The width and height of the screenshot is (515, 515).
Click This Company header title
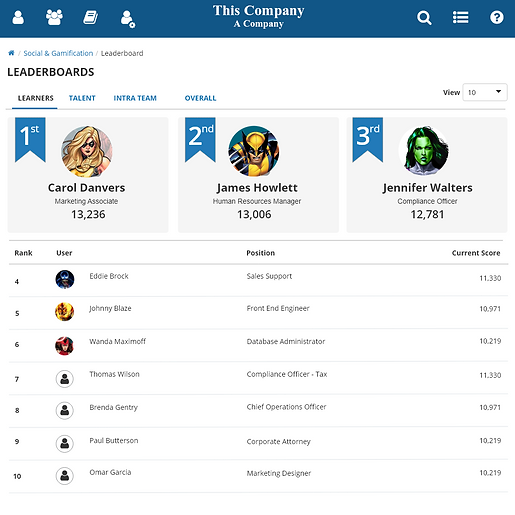pos(258,11)
